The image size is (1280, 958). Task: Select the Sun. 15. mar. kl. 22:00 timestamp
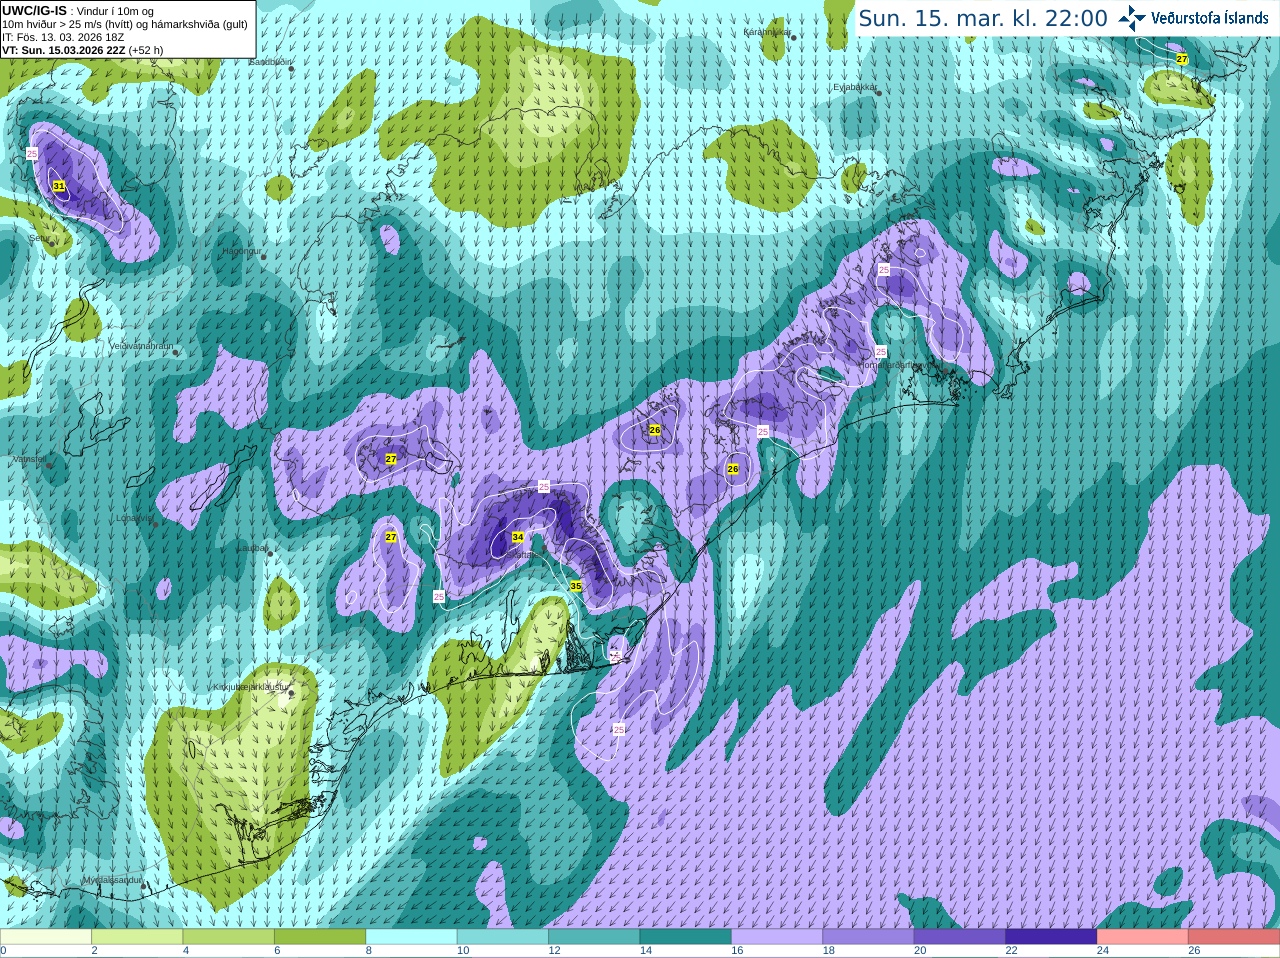click(x=983, y=18)
